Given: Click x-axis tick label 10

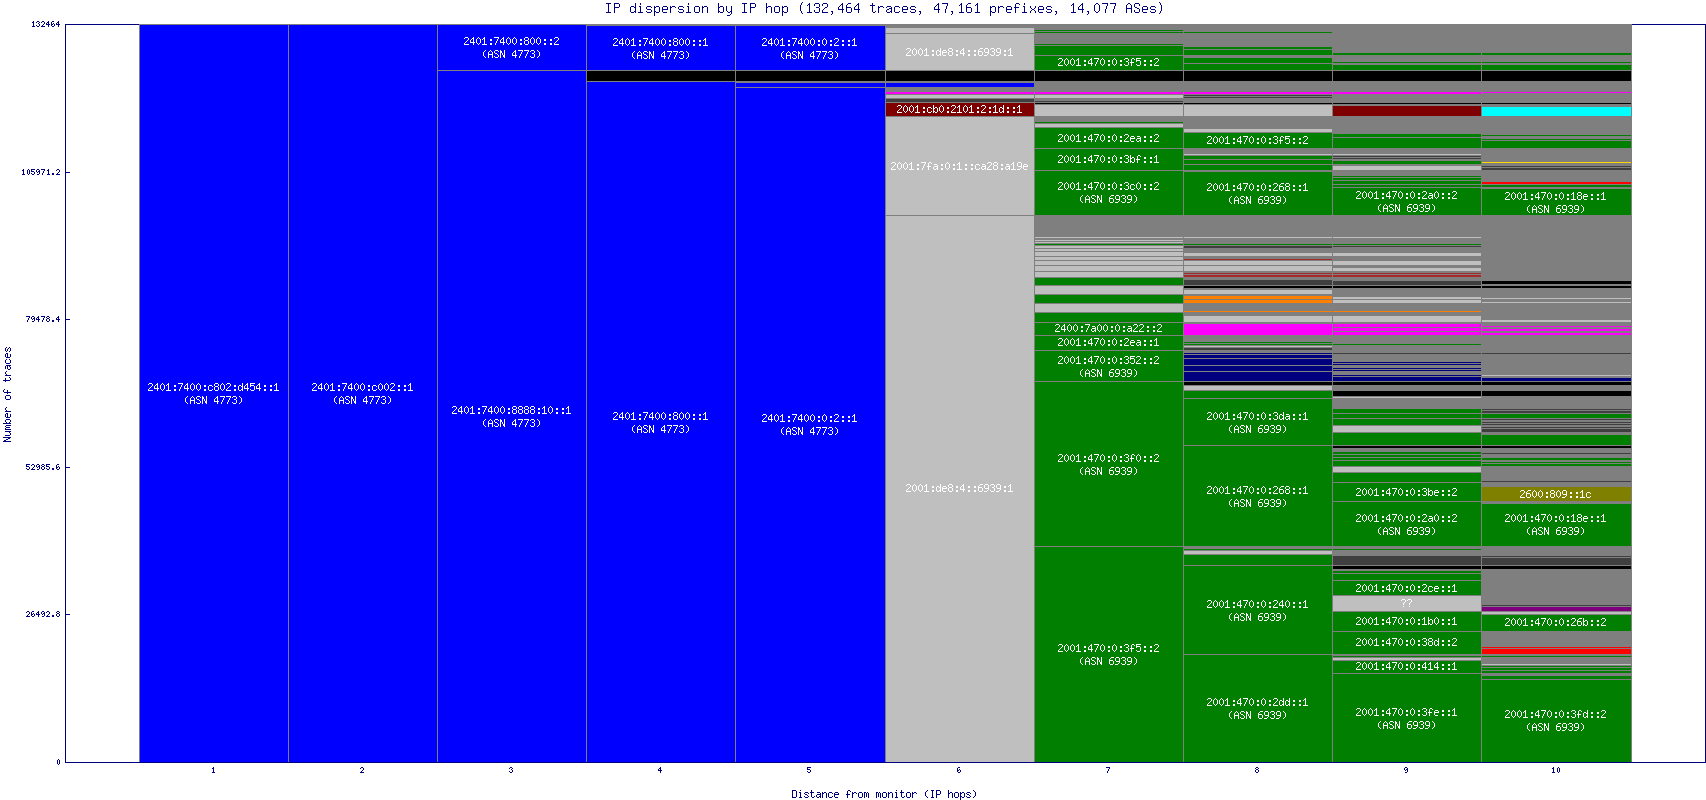Looking at the screenshot, I should tap(1555, 770).
